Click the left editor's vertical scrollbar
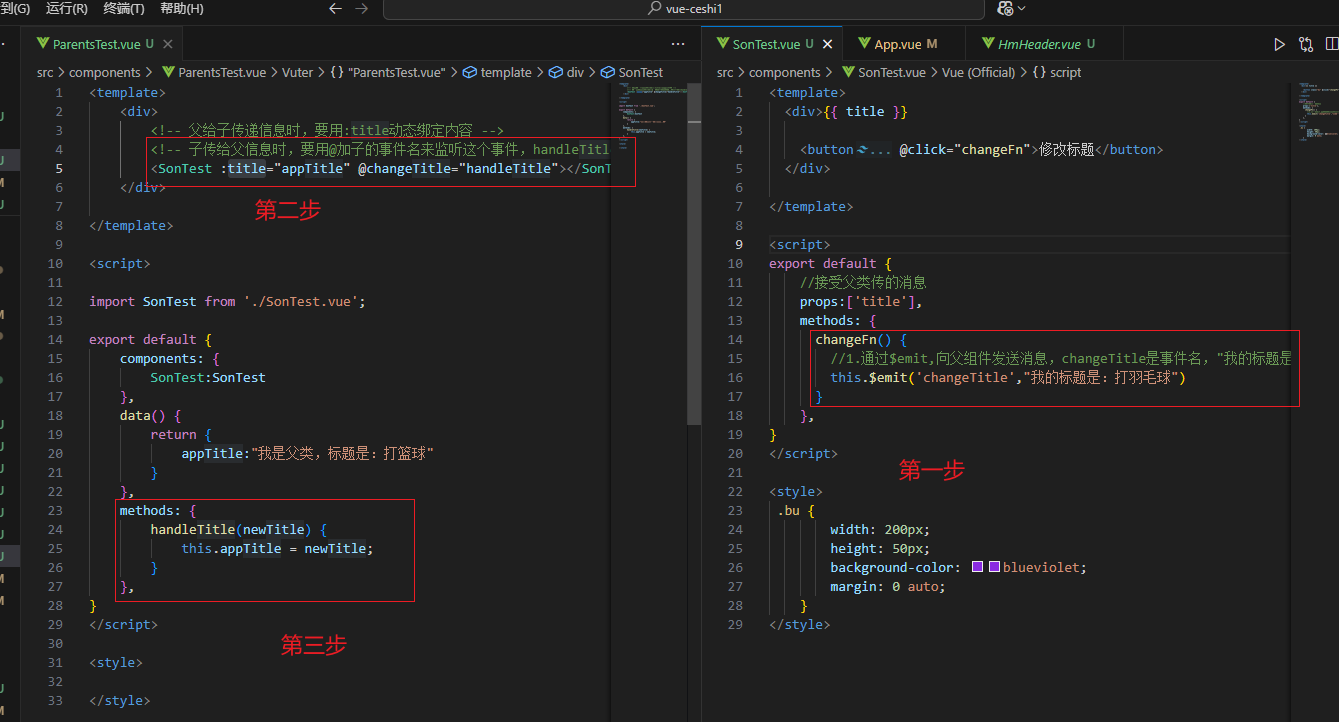This screenshot has height=722, width=1339. [693, 255]
